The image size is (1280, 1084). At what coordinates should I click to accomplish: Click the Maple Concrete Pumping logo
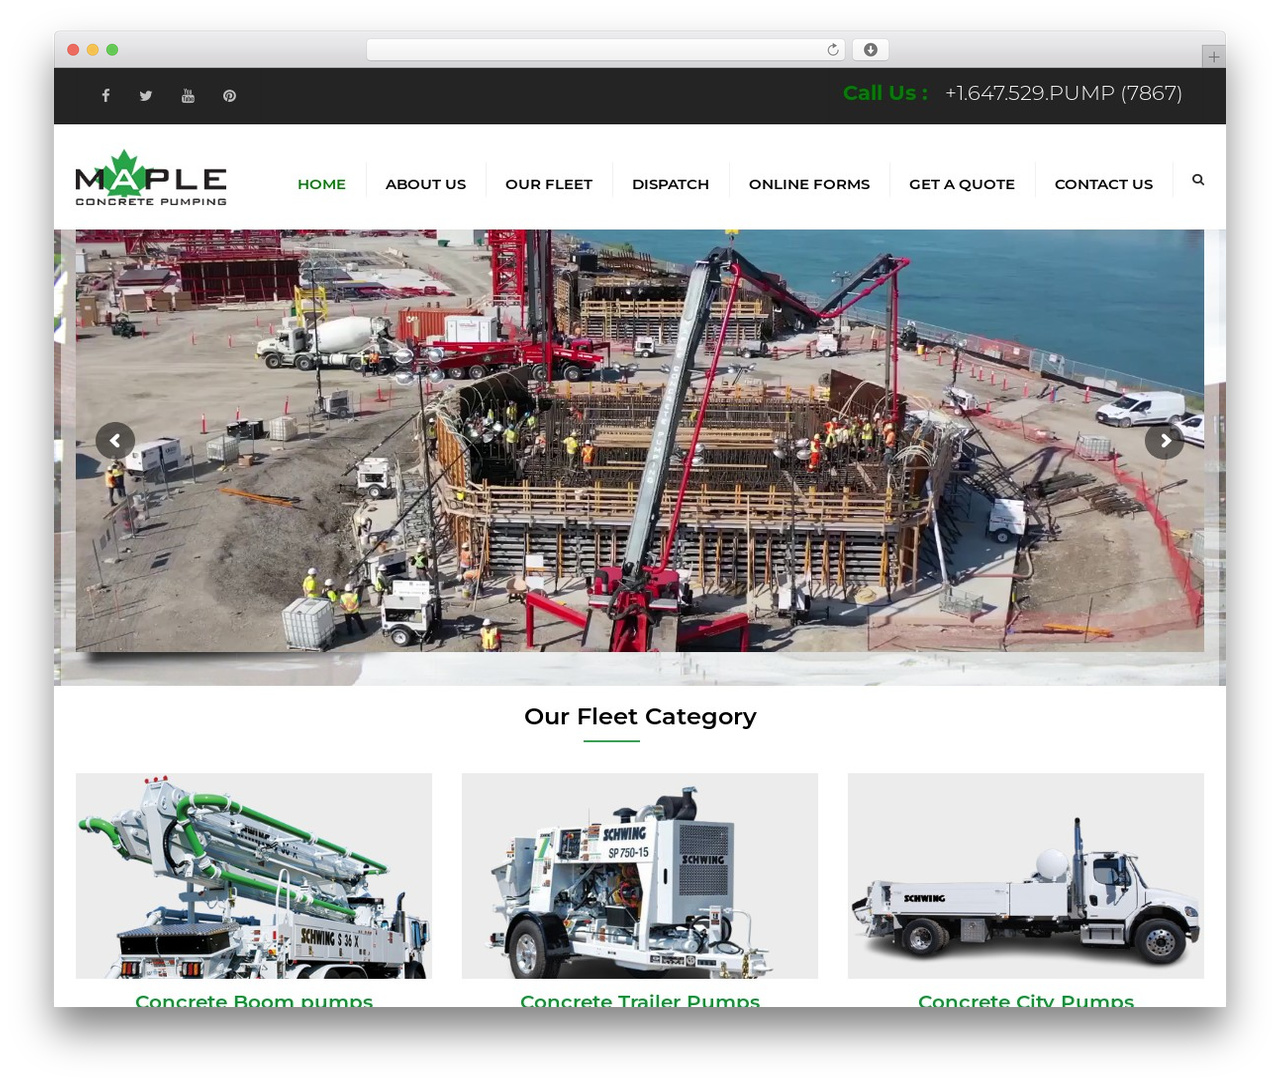[151, 178]
